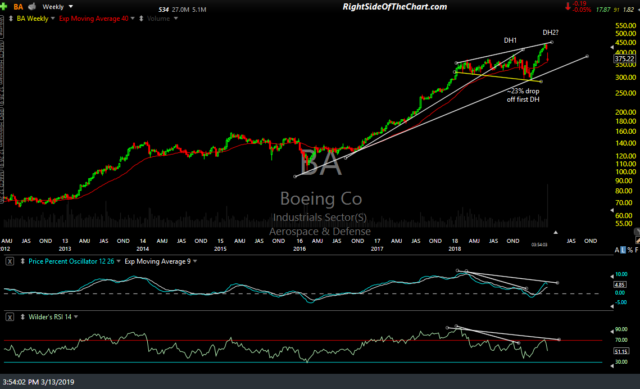Viewport: 640px width, 389px height.
Task: Click the upper price-scale triangle handle
Action: 612,47
